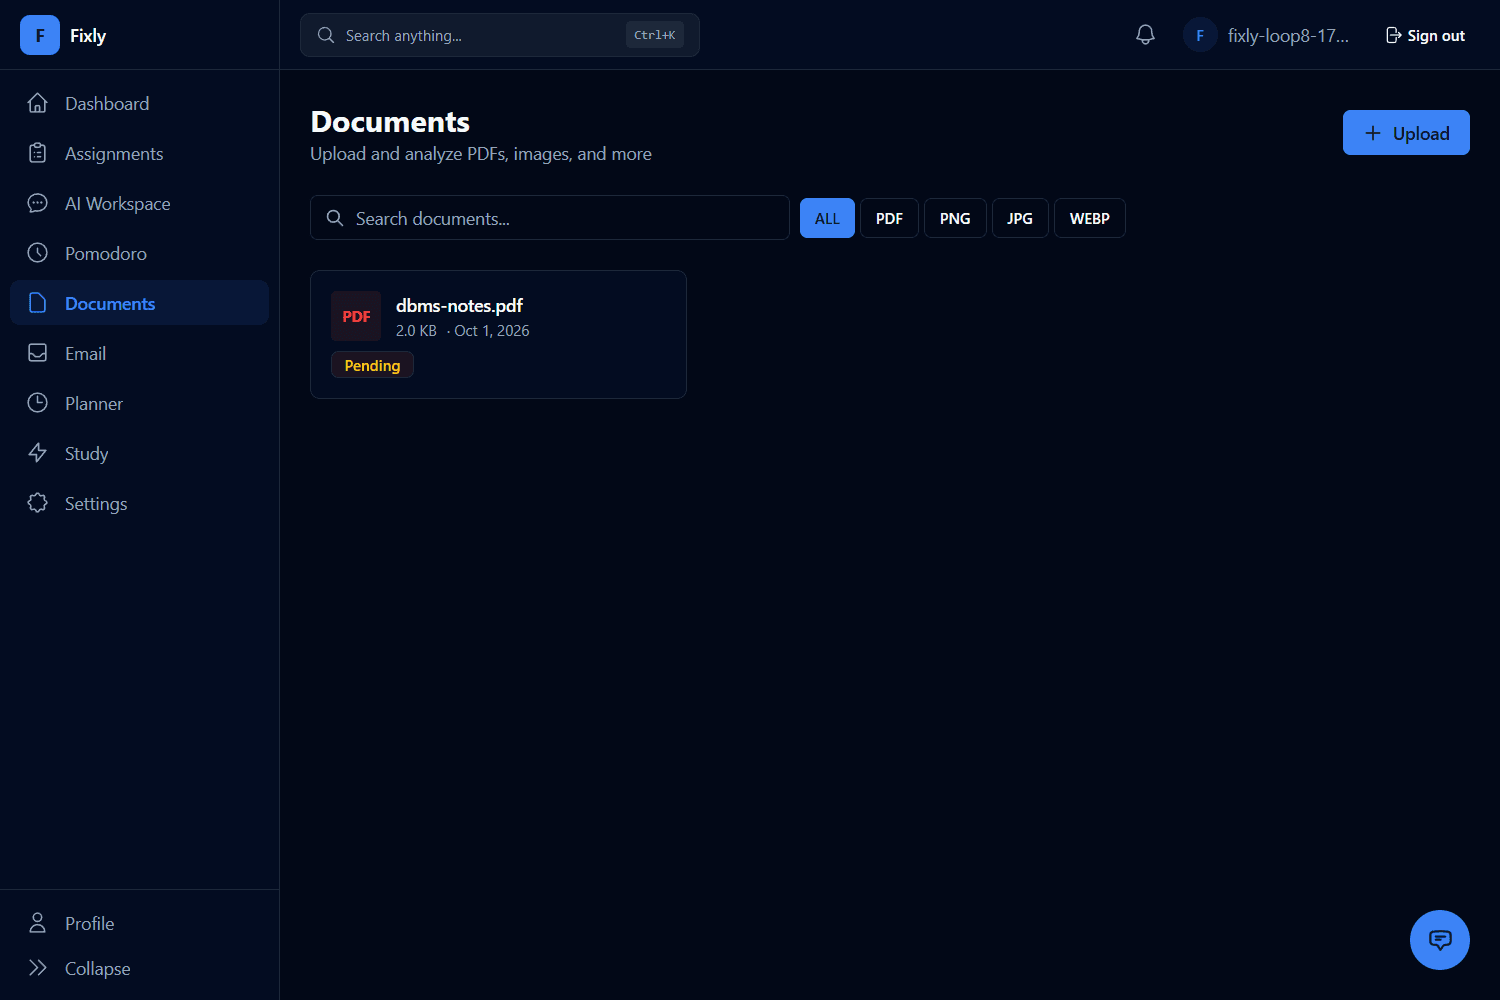1500x1000 pixels.
Task: Click the Oct 1, 2026 date
Action: [492, 331]
